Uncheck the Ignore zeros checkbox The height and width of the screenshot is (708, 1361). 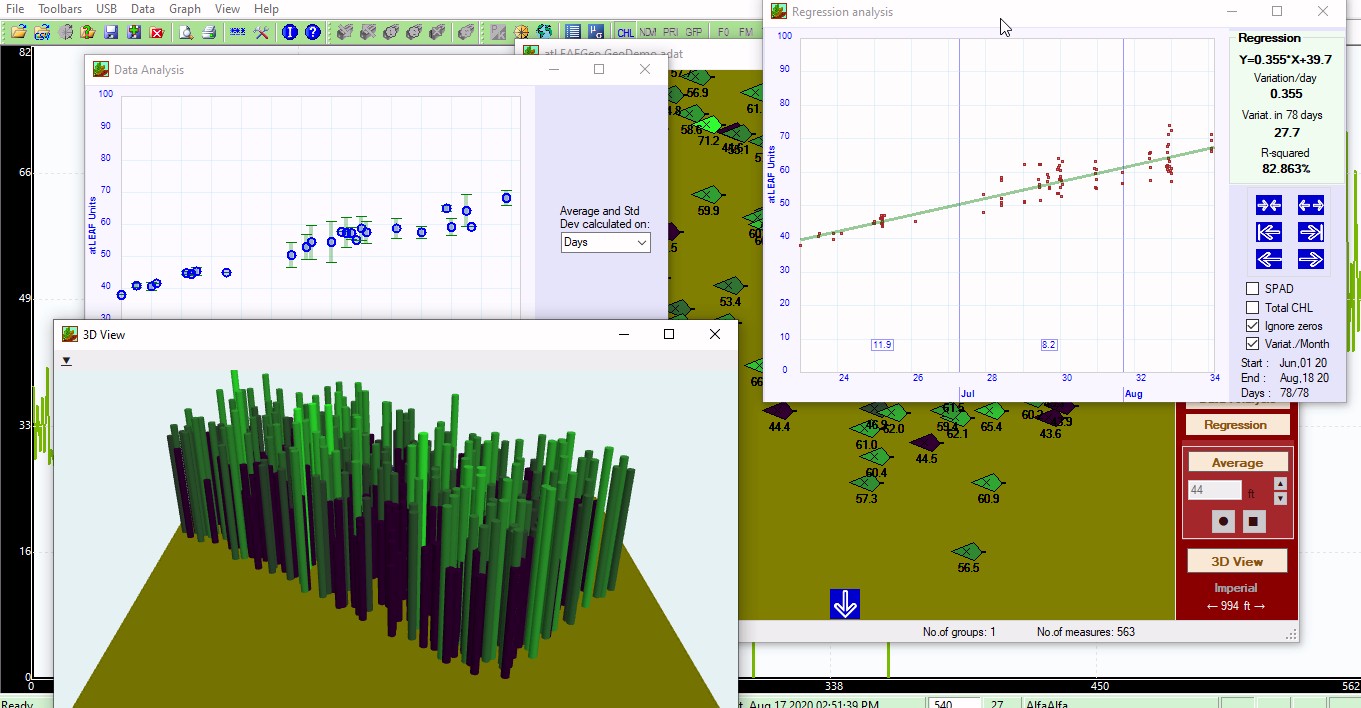pos(1252,326)
